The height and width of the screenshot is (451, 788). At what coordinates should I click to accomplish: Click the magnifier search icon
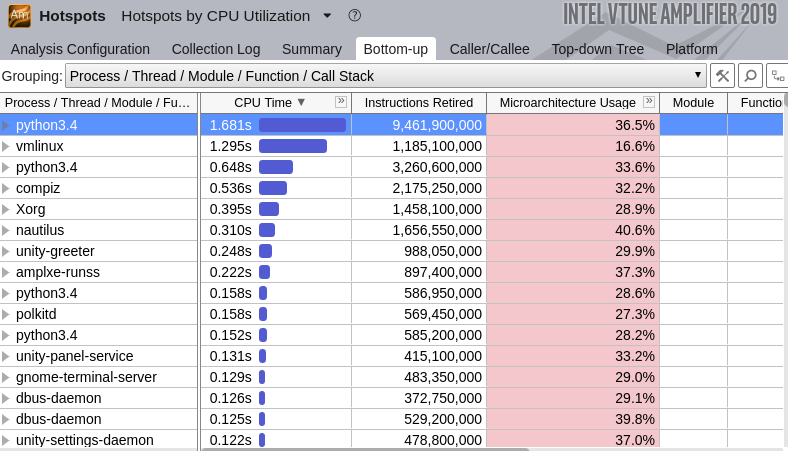(x=750, y=75)
